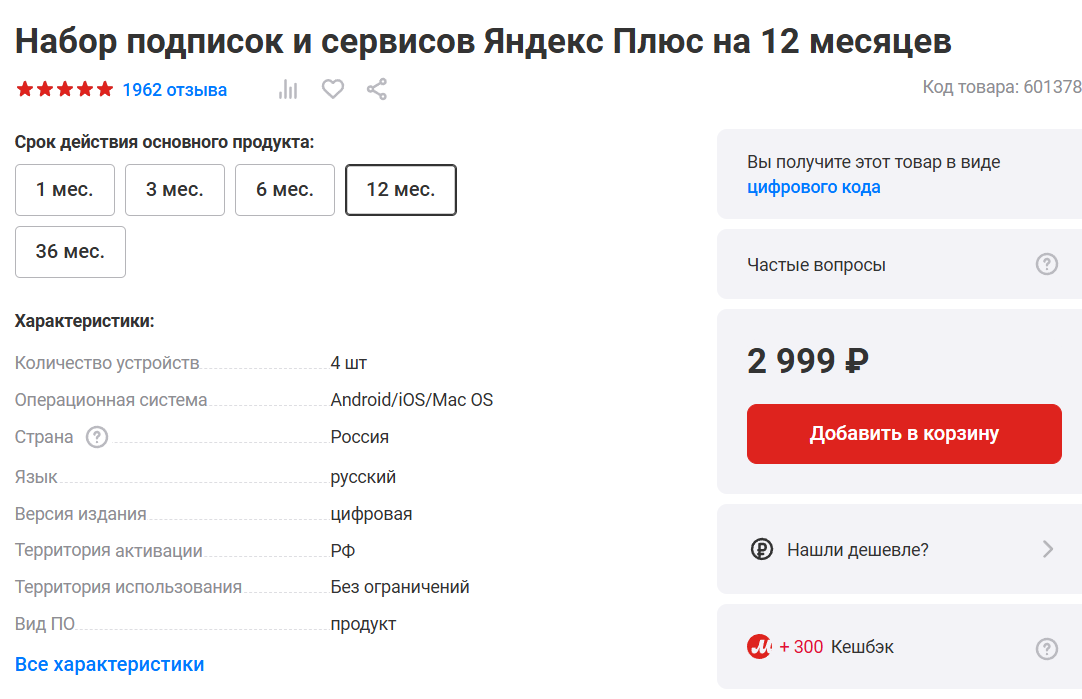Choose the 3 мес. subscription term
This screenshot has width=1082, height=699.
pyautogui.click(x=175, y=190)
